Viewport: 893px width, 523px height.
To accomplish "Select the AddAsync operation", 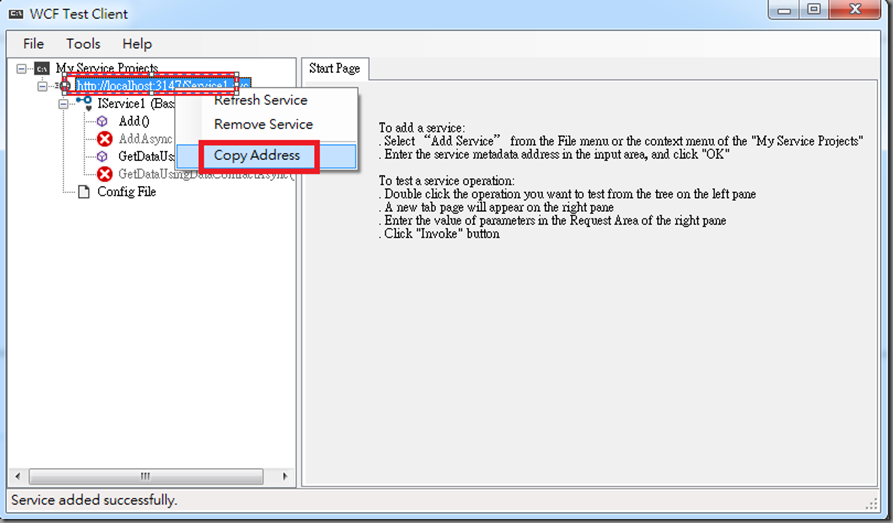I will point(146,139).
